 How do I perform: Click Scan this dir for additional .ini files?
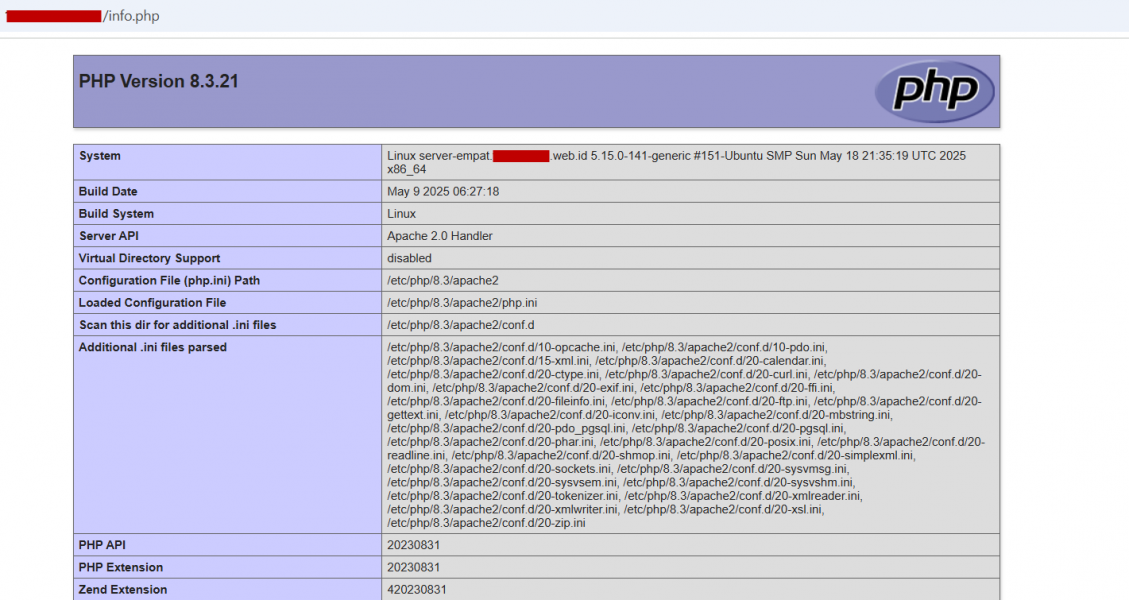(x=178, y=326)
